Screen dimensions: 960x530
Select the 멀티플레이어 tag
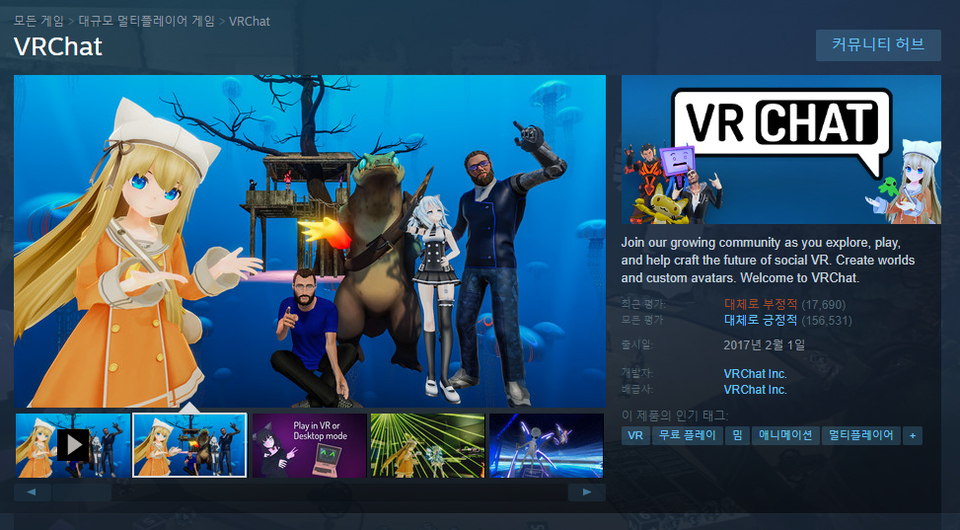click(860, 436)
